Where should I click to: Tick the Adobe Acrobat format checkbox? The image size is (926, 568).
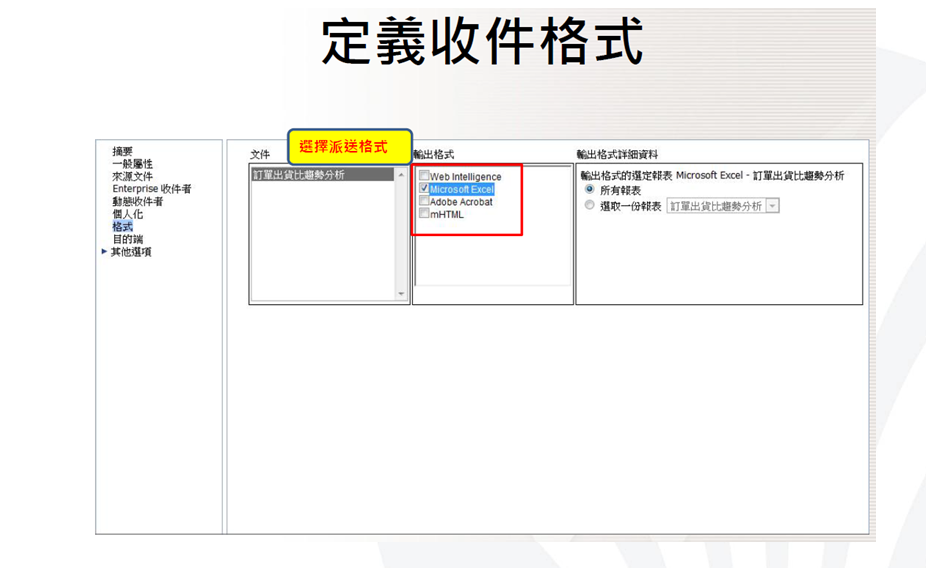pyautogui.click(x=425, y=201)
